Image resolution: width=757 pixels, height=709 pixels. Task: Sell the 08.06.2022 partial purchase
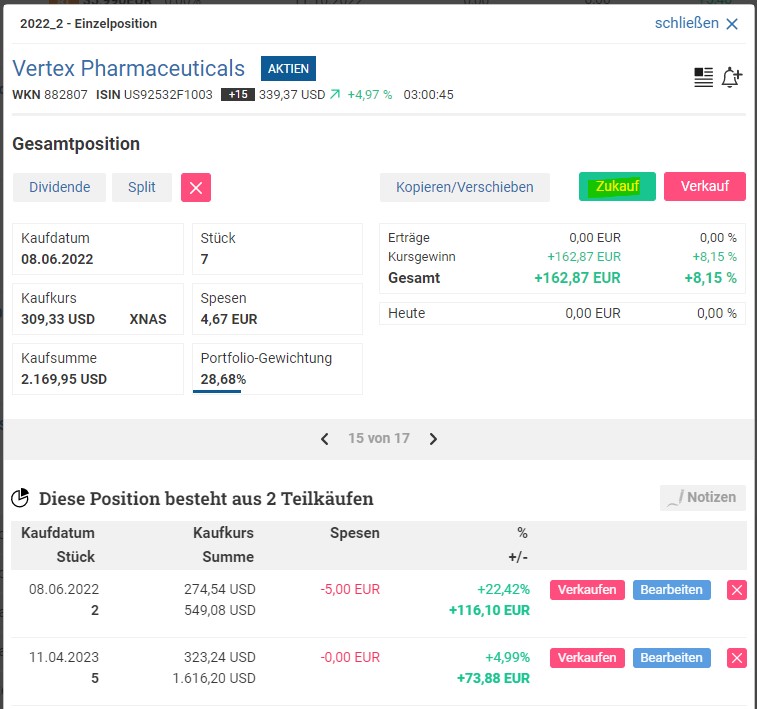[x=587, y=590]
